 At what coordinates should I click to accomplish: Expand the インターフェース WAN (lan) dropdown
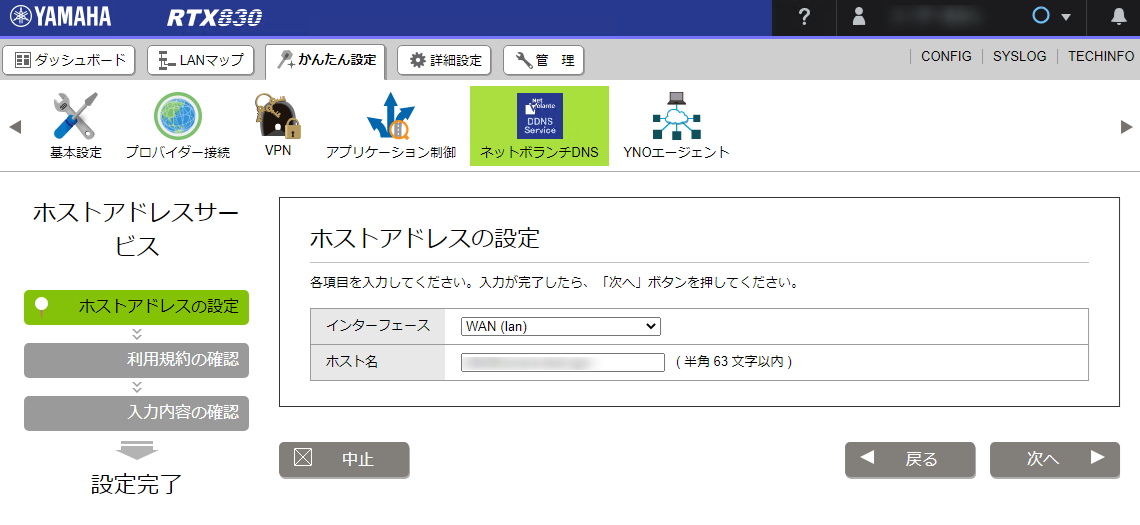point(560,326)
